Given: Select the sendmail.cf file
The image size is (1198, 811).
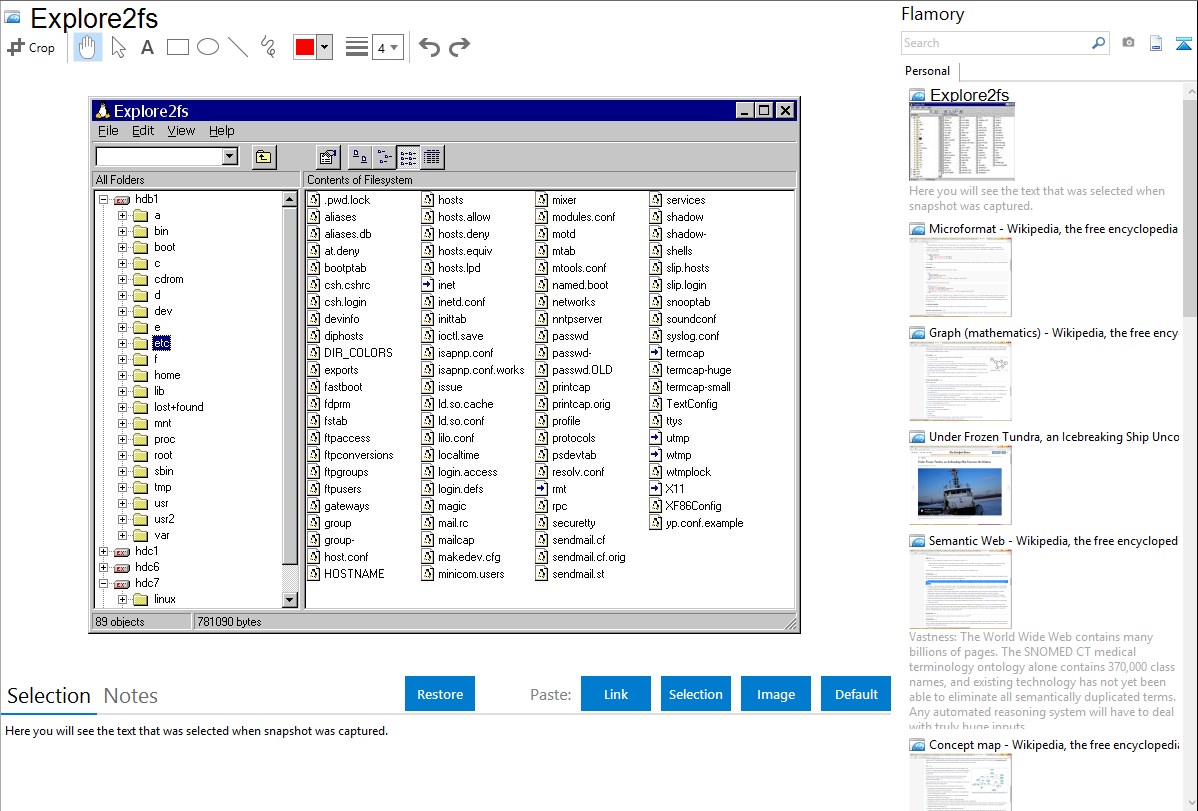Looking at the screenshot, I should coord(578,540).
